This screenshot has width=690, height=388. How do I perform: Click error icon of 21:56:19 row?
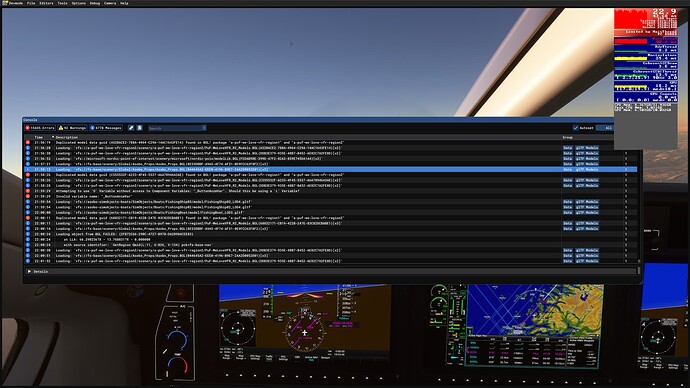28,143
